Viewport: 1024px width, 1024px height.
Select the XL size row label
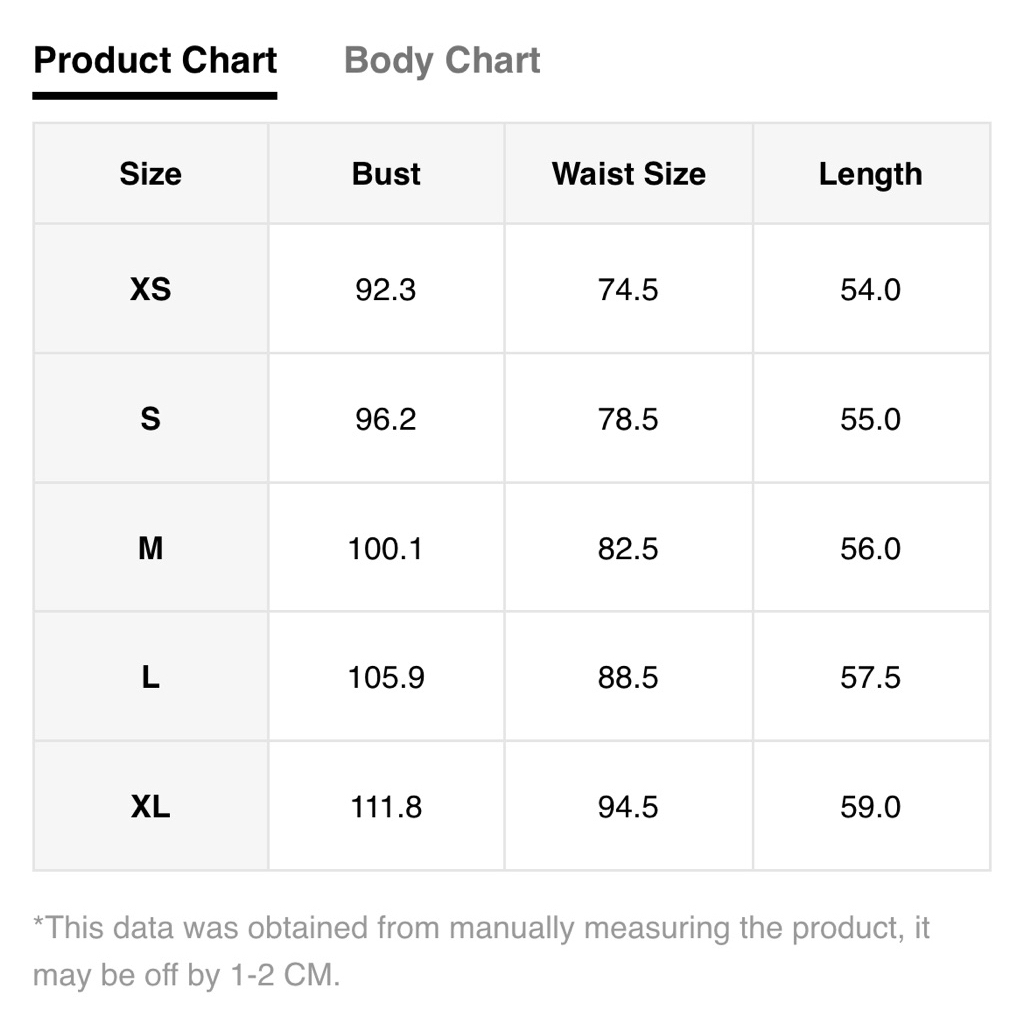[151, 807]
